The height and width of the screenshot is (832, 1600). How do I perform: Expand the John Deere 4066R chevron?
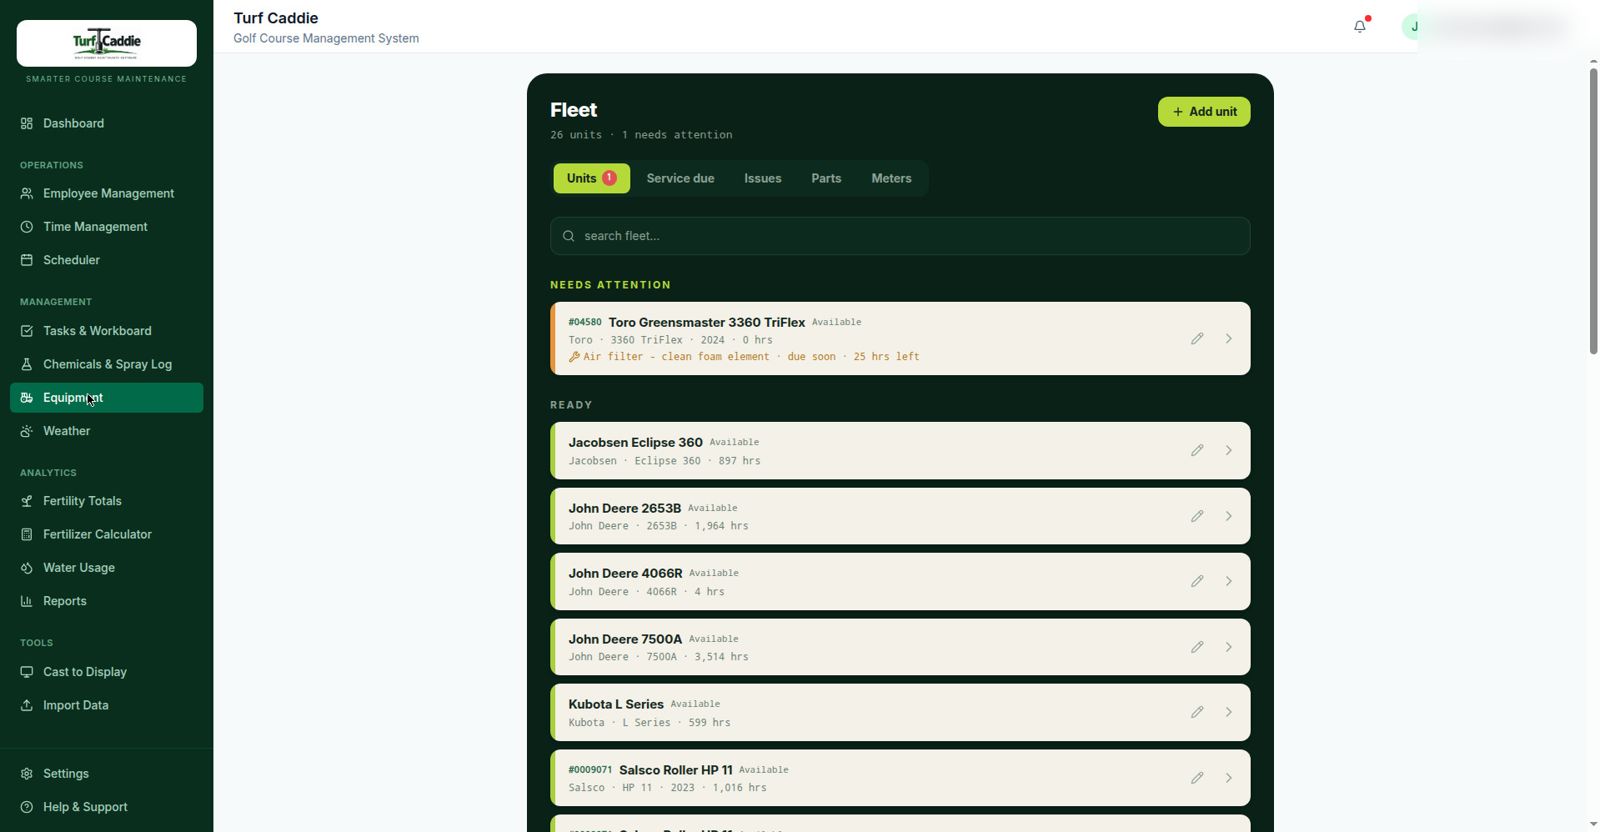click(1229, 582)
